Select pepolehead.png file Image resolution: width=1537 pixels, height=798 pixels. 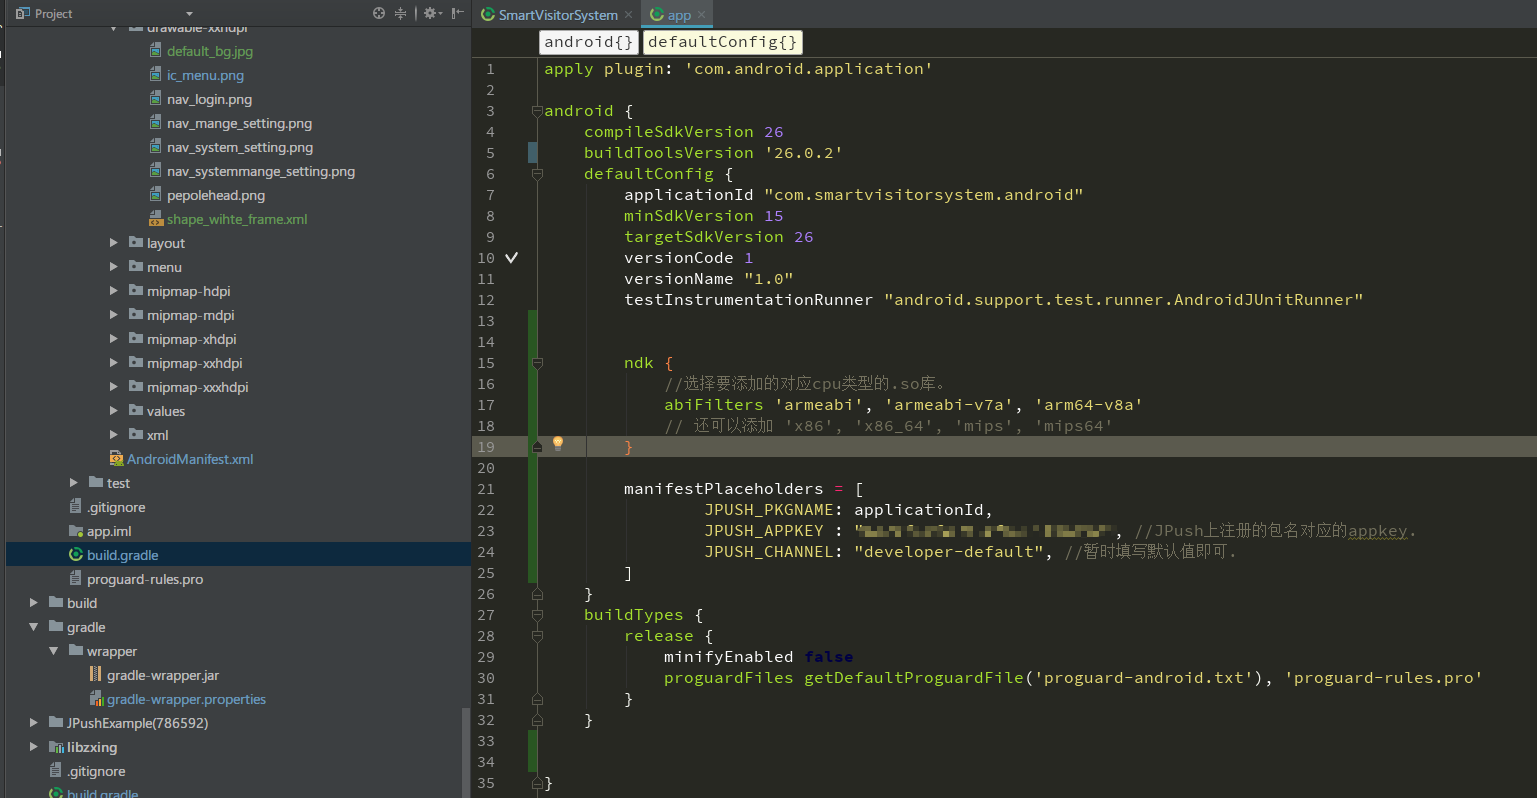click(216, 195)
